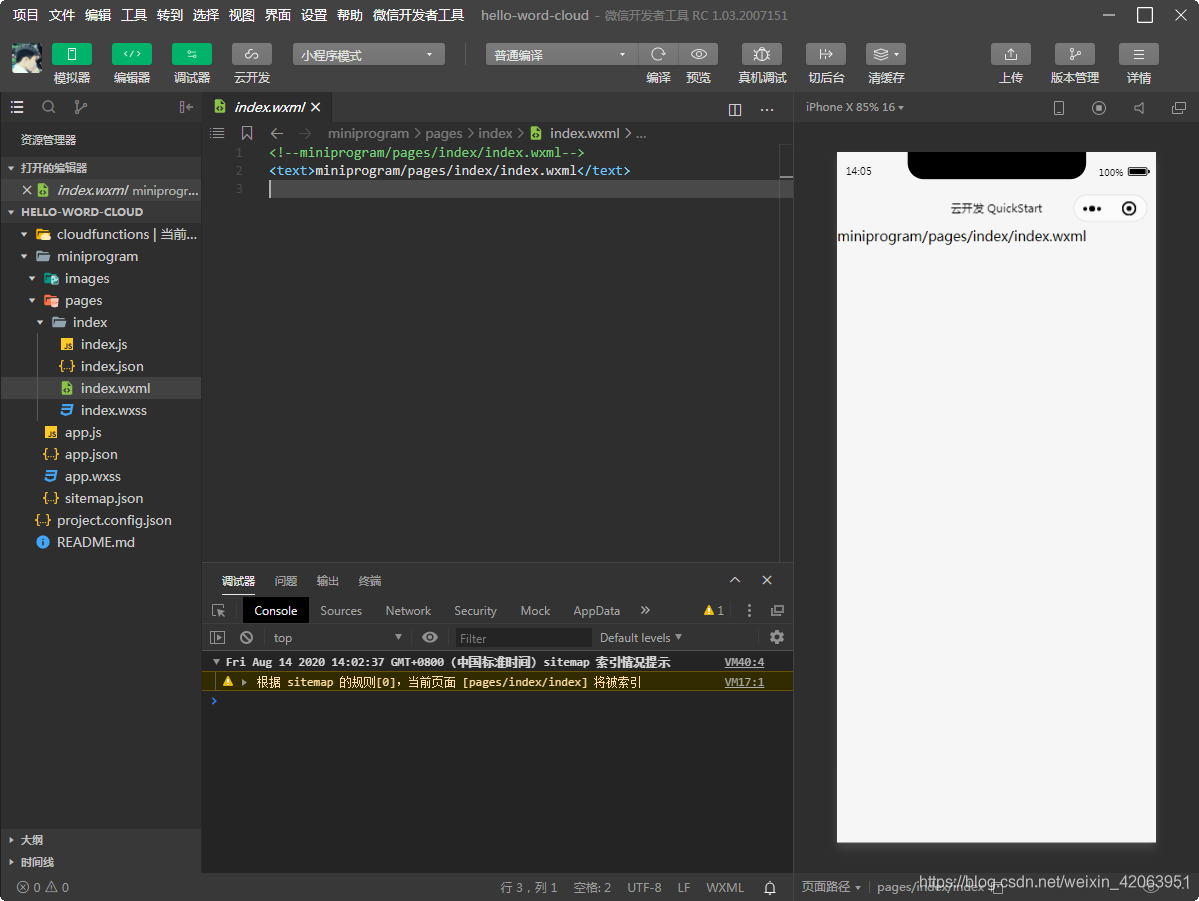Image resolution: width=1199 pixels, height=901 pixels.
Task: Open the 清缓存 clear cache dropdown
Action: tap(885, 54)
